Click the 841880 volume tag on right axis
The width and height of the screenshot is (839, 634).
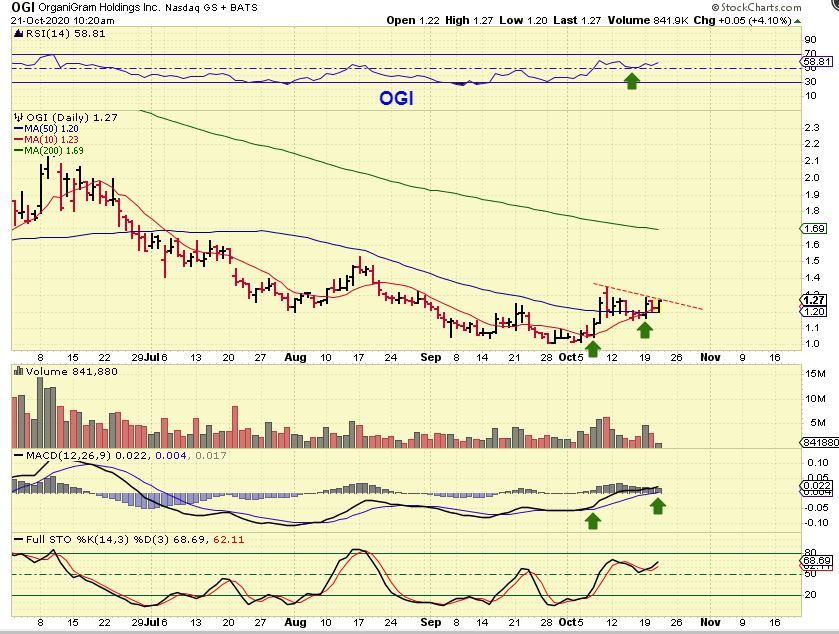(x=819, y=442)
